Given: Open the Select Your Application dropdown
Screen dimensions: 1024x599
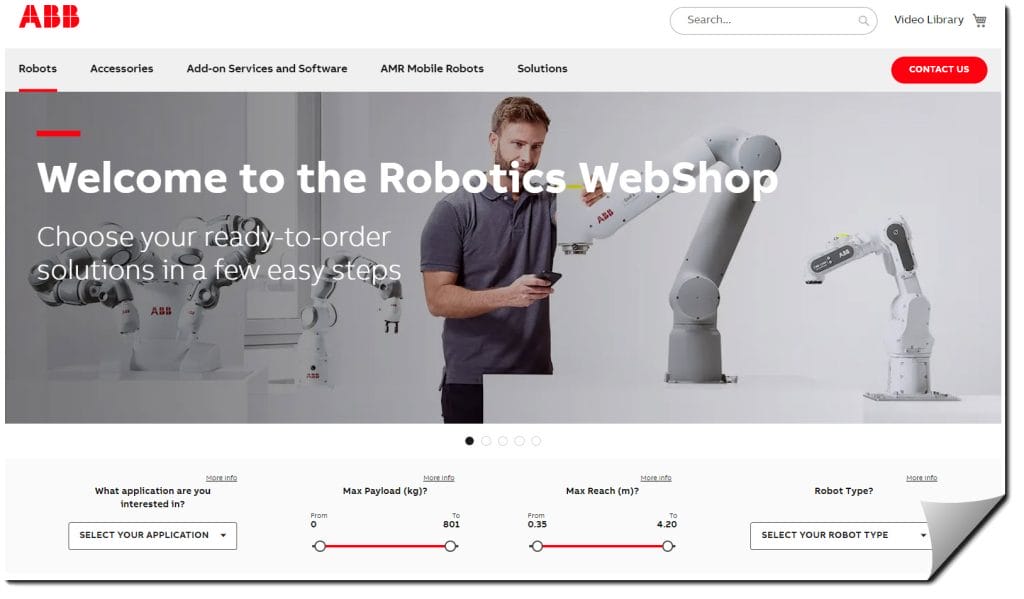Looking at the screenshot, I should tap(153, 536).
